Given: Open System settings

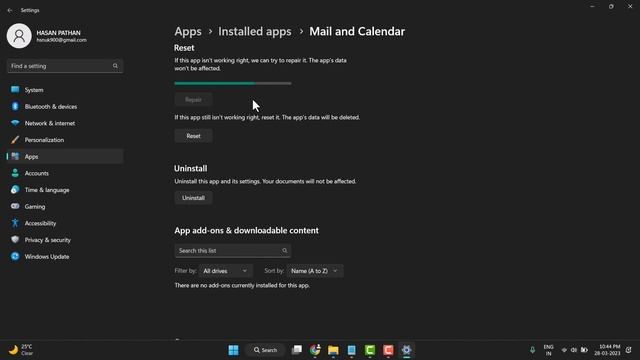Looking at the screenshot, I should tap(65, 90).
